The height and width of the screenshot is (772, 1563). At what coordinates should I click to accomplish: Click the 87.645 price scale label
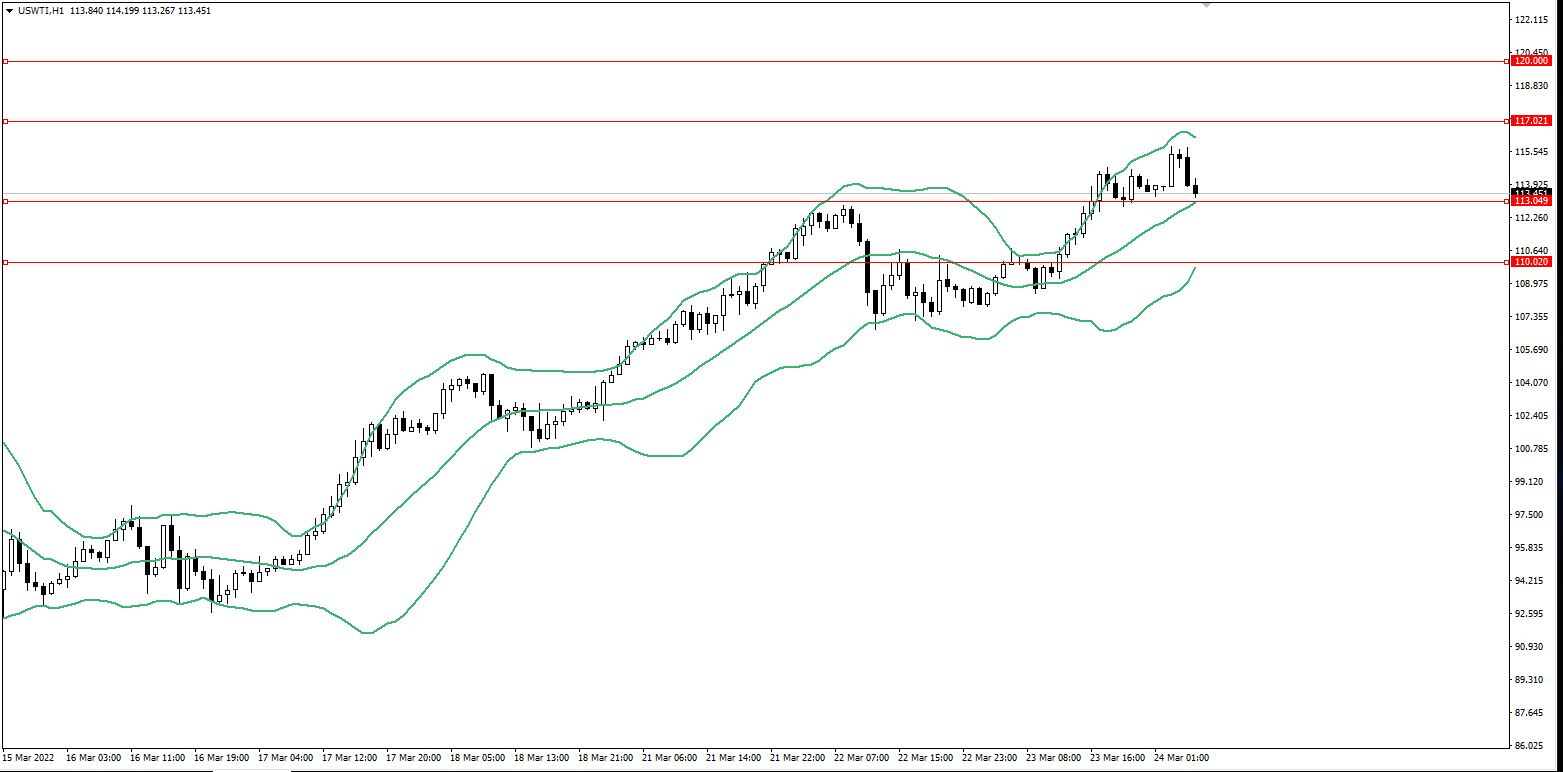point(1529,713)
